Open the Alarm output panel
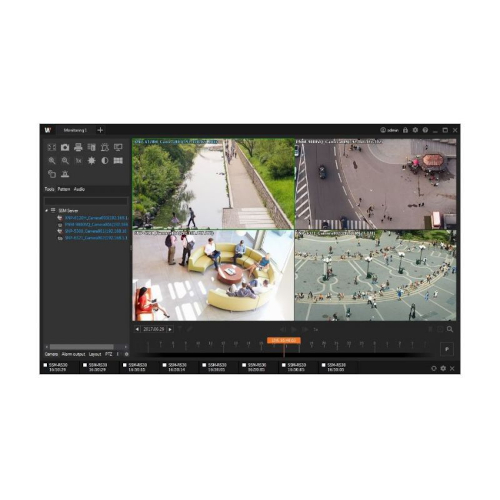Viewport: 500px width, 500px height. click(x=74, y=354)
